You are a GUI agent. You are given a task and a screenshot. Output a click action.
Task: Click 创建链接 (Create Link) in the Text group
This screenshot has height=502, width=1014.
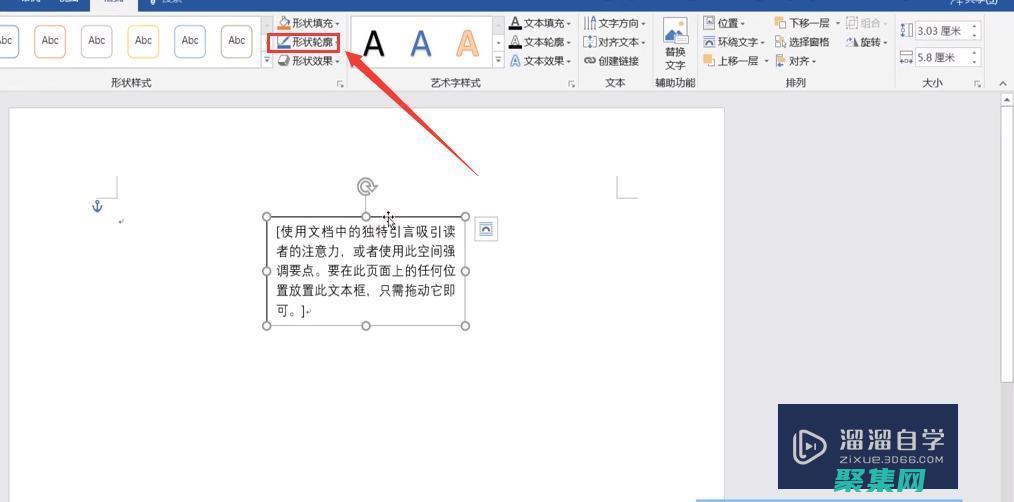click(x=611, y=61)
